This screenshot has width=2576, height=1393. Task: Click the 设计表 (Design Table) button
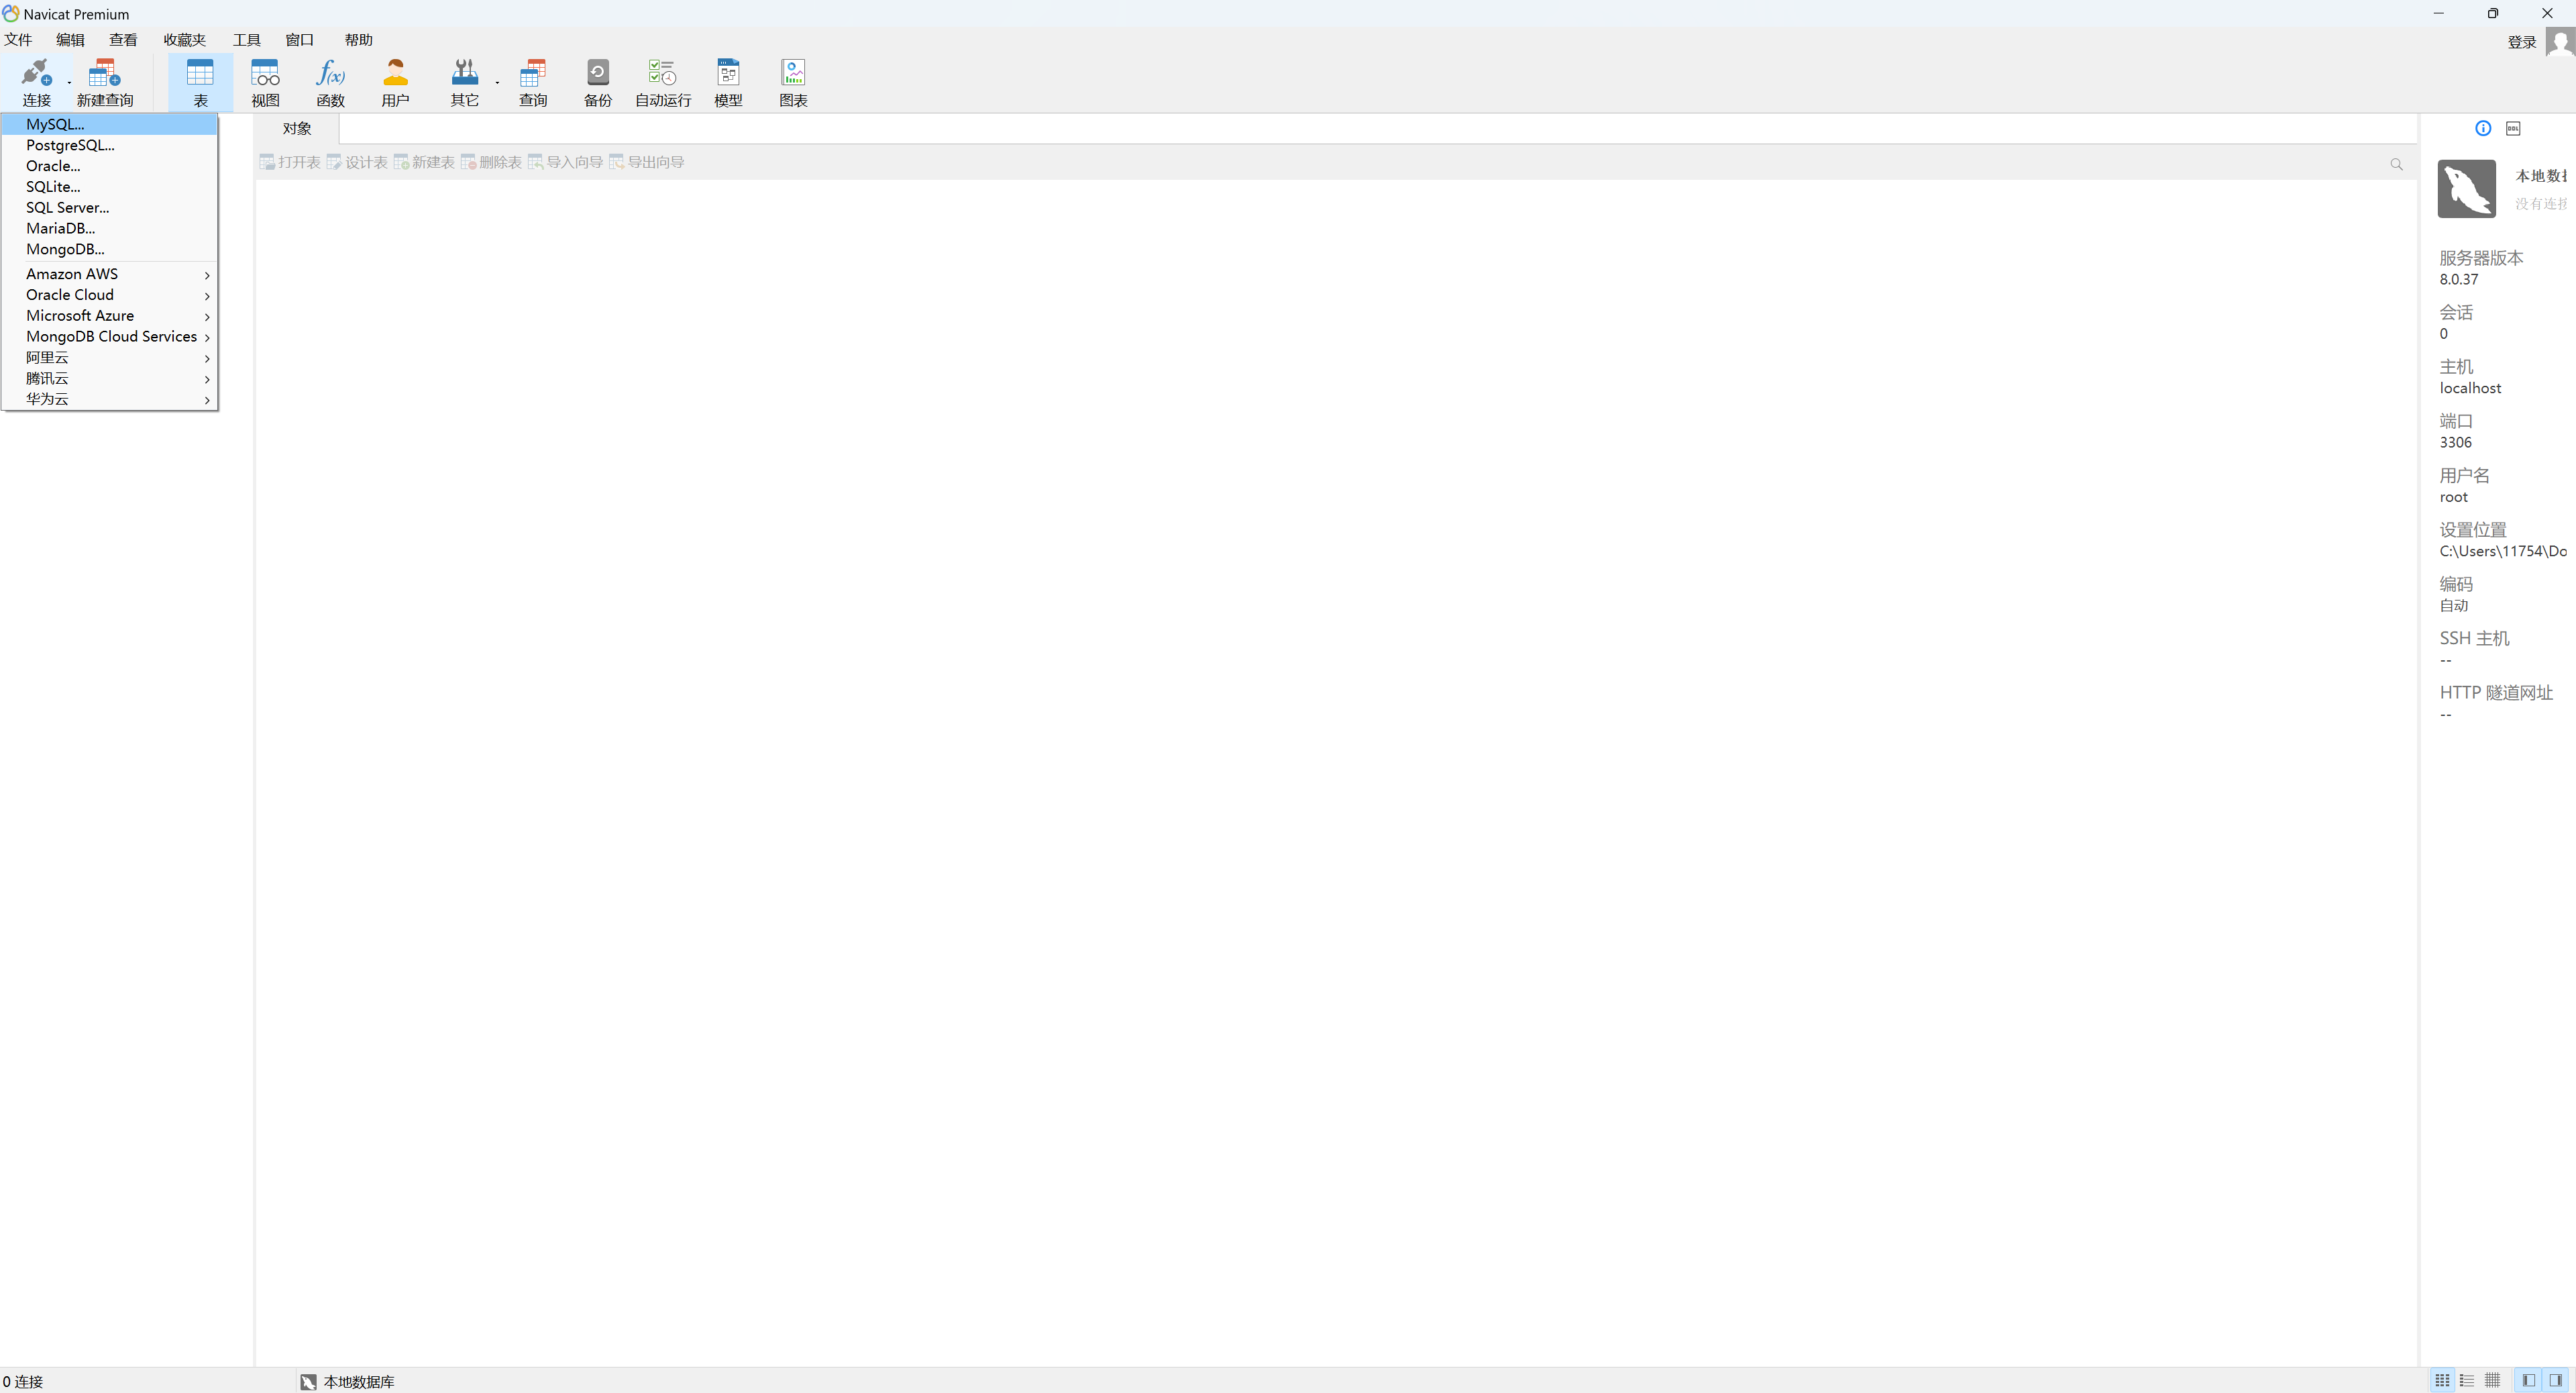[x=357, y=162]
